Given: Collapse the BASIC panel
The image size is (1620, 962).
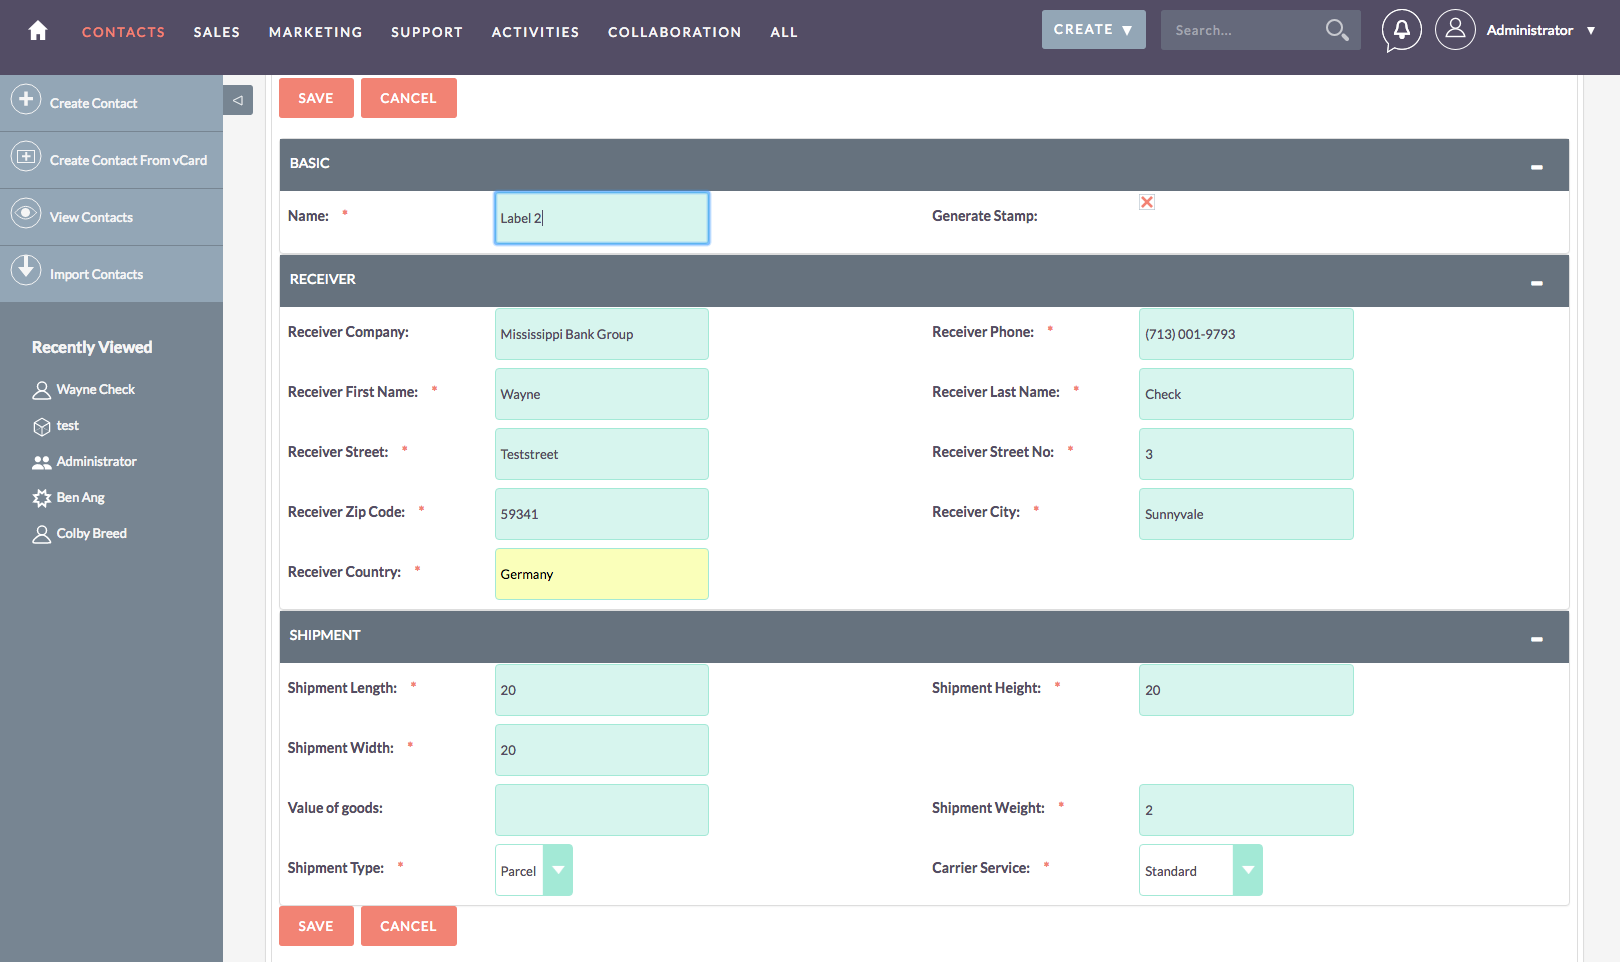Looking at the screenshot, I should (1536, 166).
